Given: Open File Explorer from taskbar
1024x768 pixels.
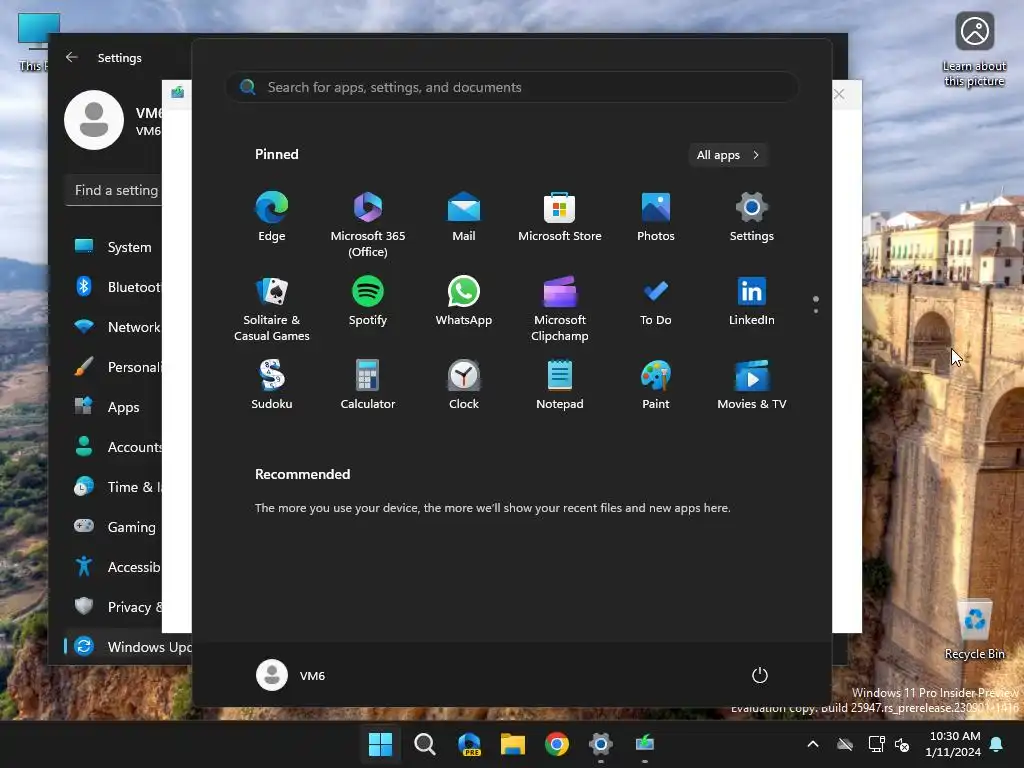Looking at the screenshot, I should (513, 743).
